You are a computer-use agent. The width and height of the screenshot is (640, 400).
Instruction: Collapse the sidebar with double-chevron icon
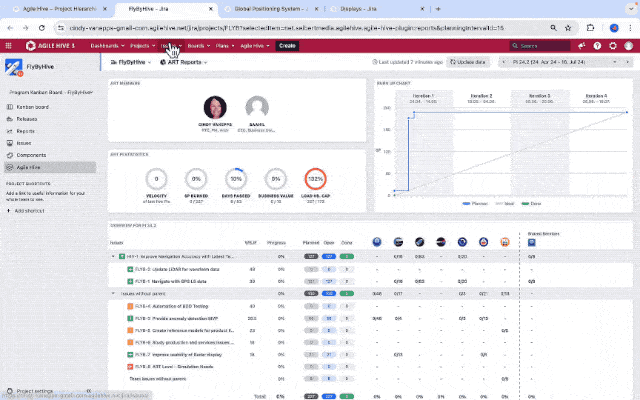click(89, 391)
